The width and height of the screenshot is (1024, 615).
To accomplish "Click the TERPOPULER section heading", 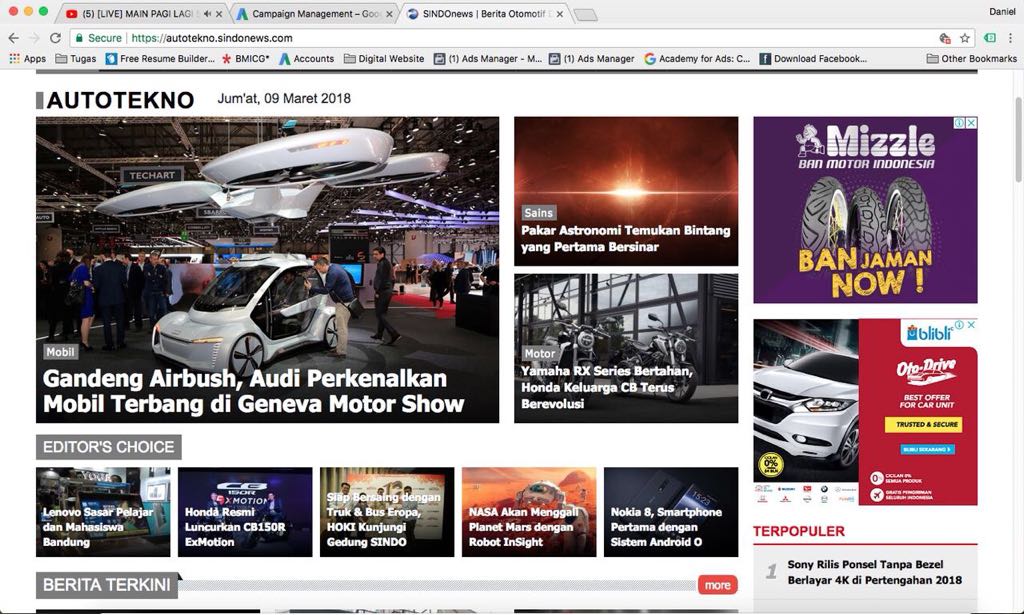I will pyautogui.click(x=799, y=531).
